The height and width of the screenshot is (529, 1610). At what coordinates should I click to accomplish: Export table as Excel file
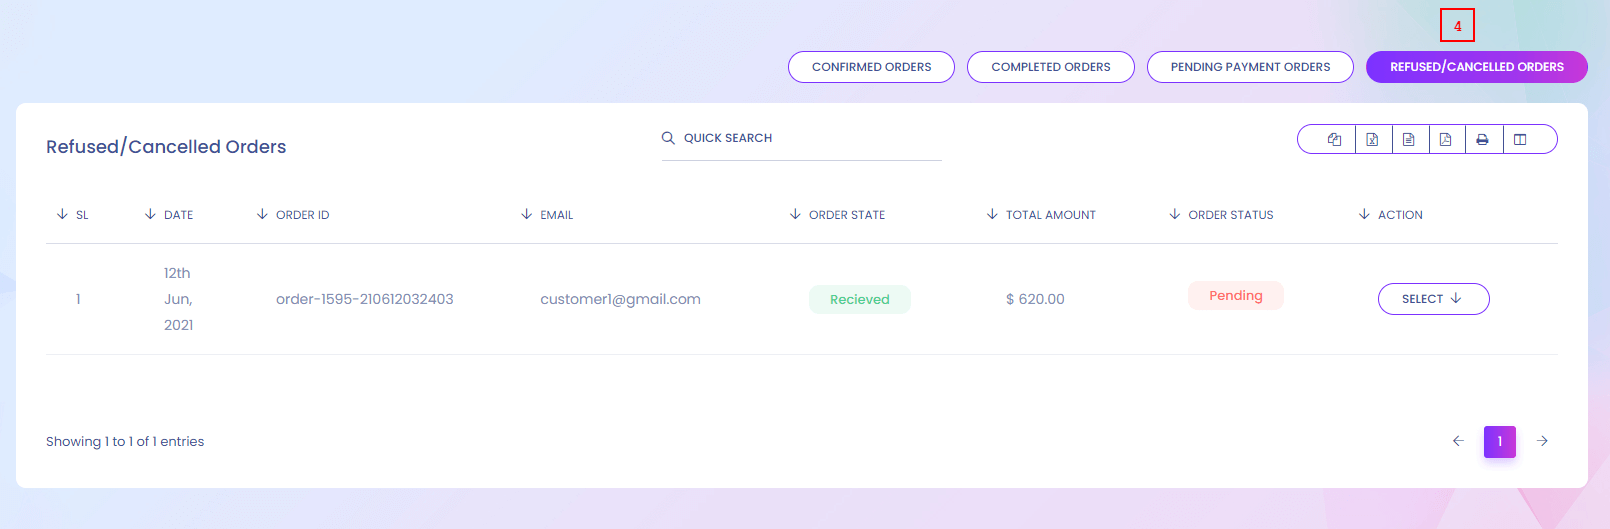pyautogui.click(x=1372, y=140)
